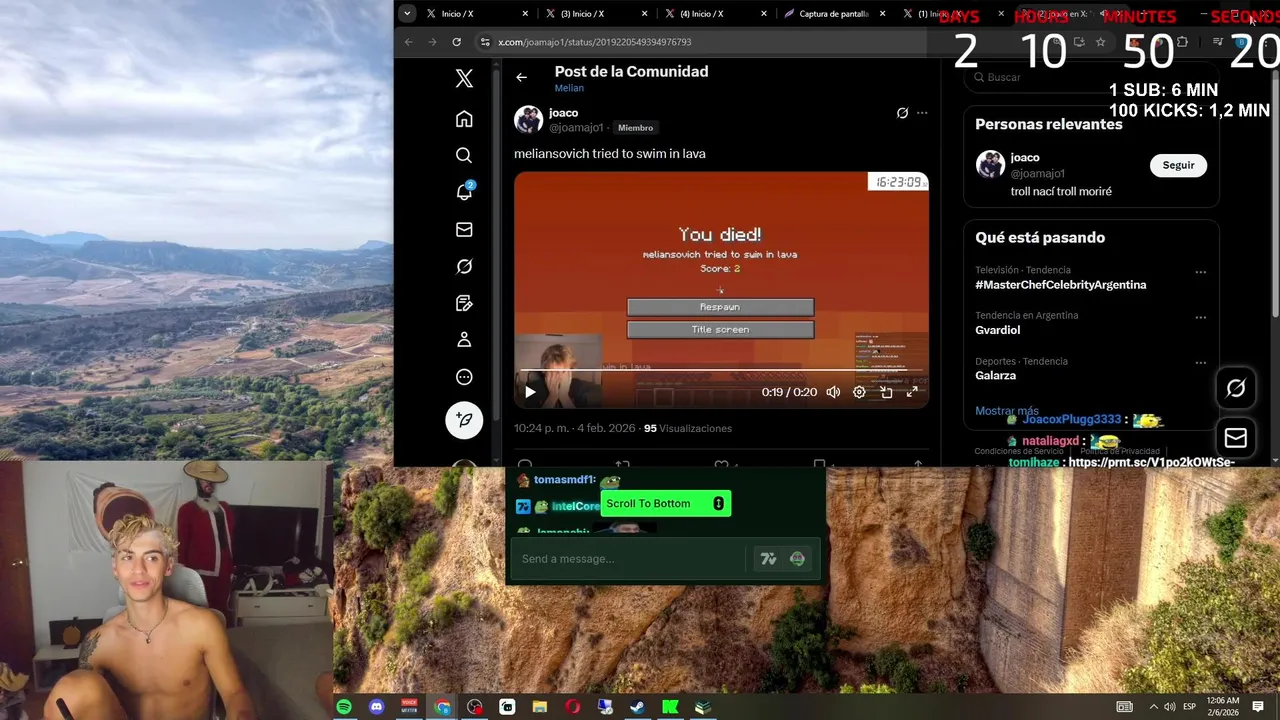Image resolution: width=1280 pixels, height=720 pixels.
Task: View site information icon in address bar
Action: [x=485, y=42]
